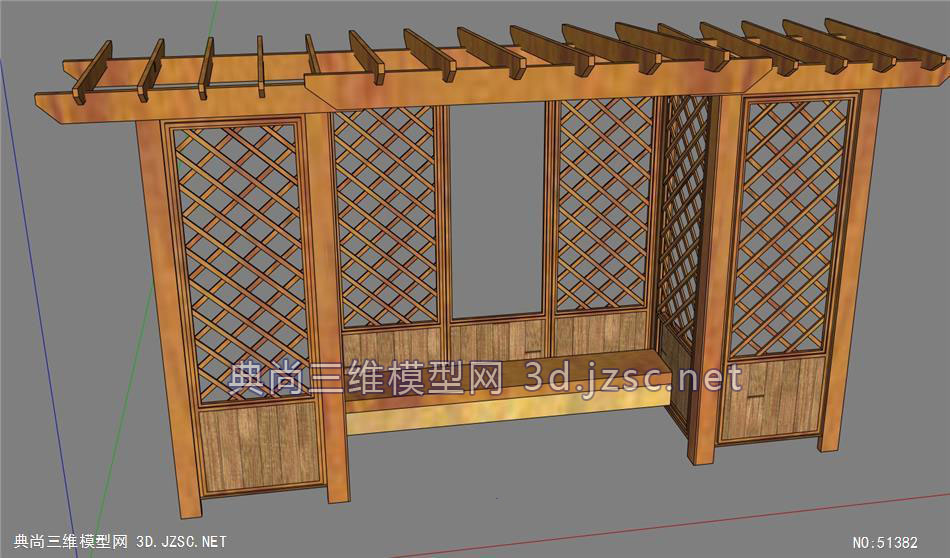Image resolution: width=950 pixels, height=558 pixels.
Task: Click the open window frame above bench
Action: point(497,211)
